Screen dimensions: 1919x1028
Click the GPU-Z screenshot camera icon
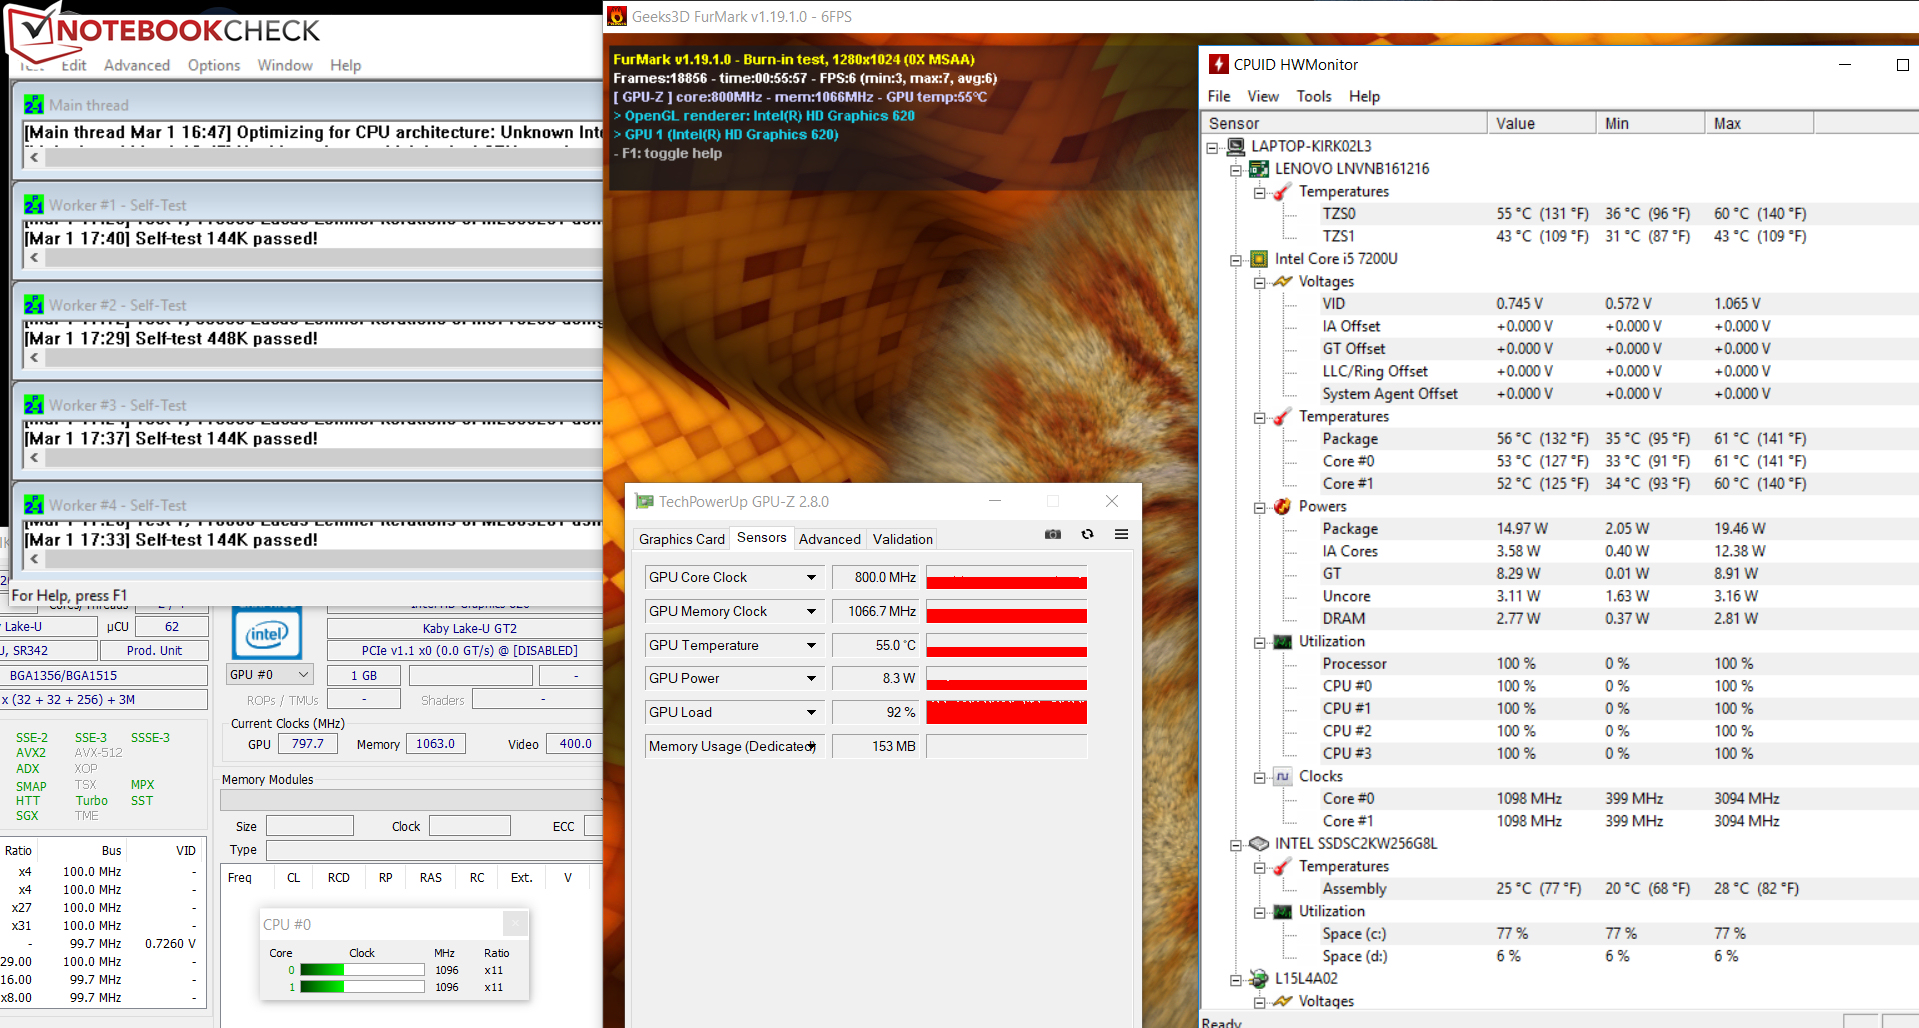coord(1053,534)
